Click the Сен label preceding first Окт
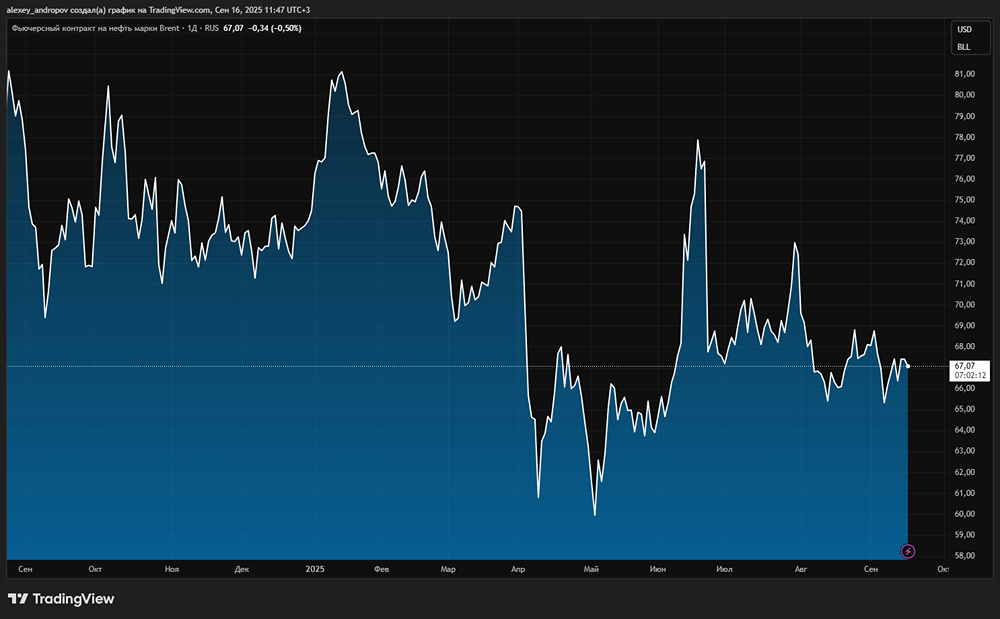 26,569
